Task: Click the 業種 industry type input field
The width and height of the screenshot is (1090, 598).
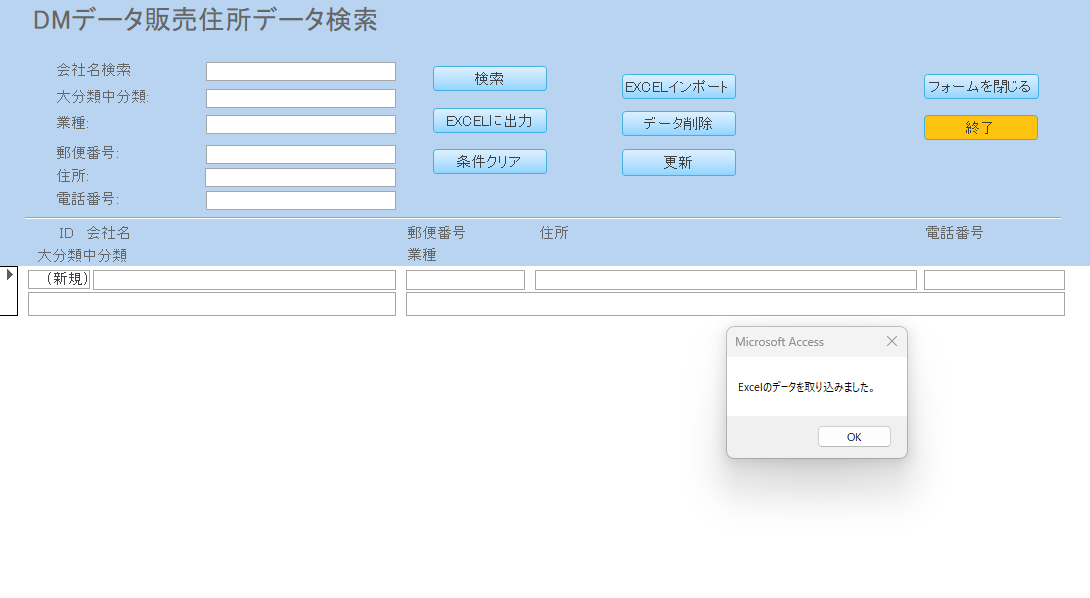Action: pyautogui.click(x=300, y=124)
